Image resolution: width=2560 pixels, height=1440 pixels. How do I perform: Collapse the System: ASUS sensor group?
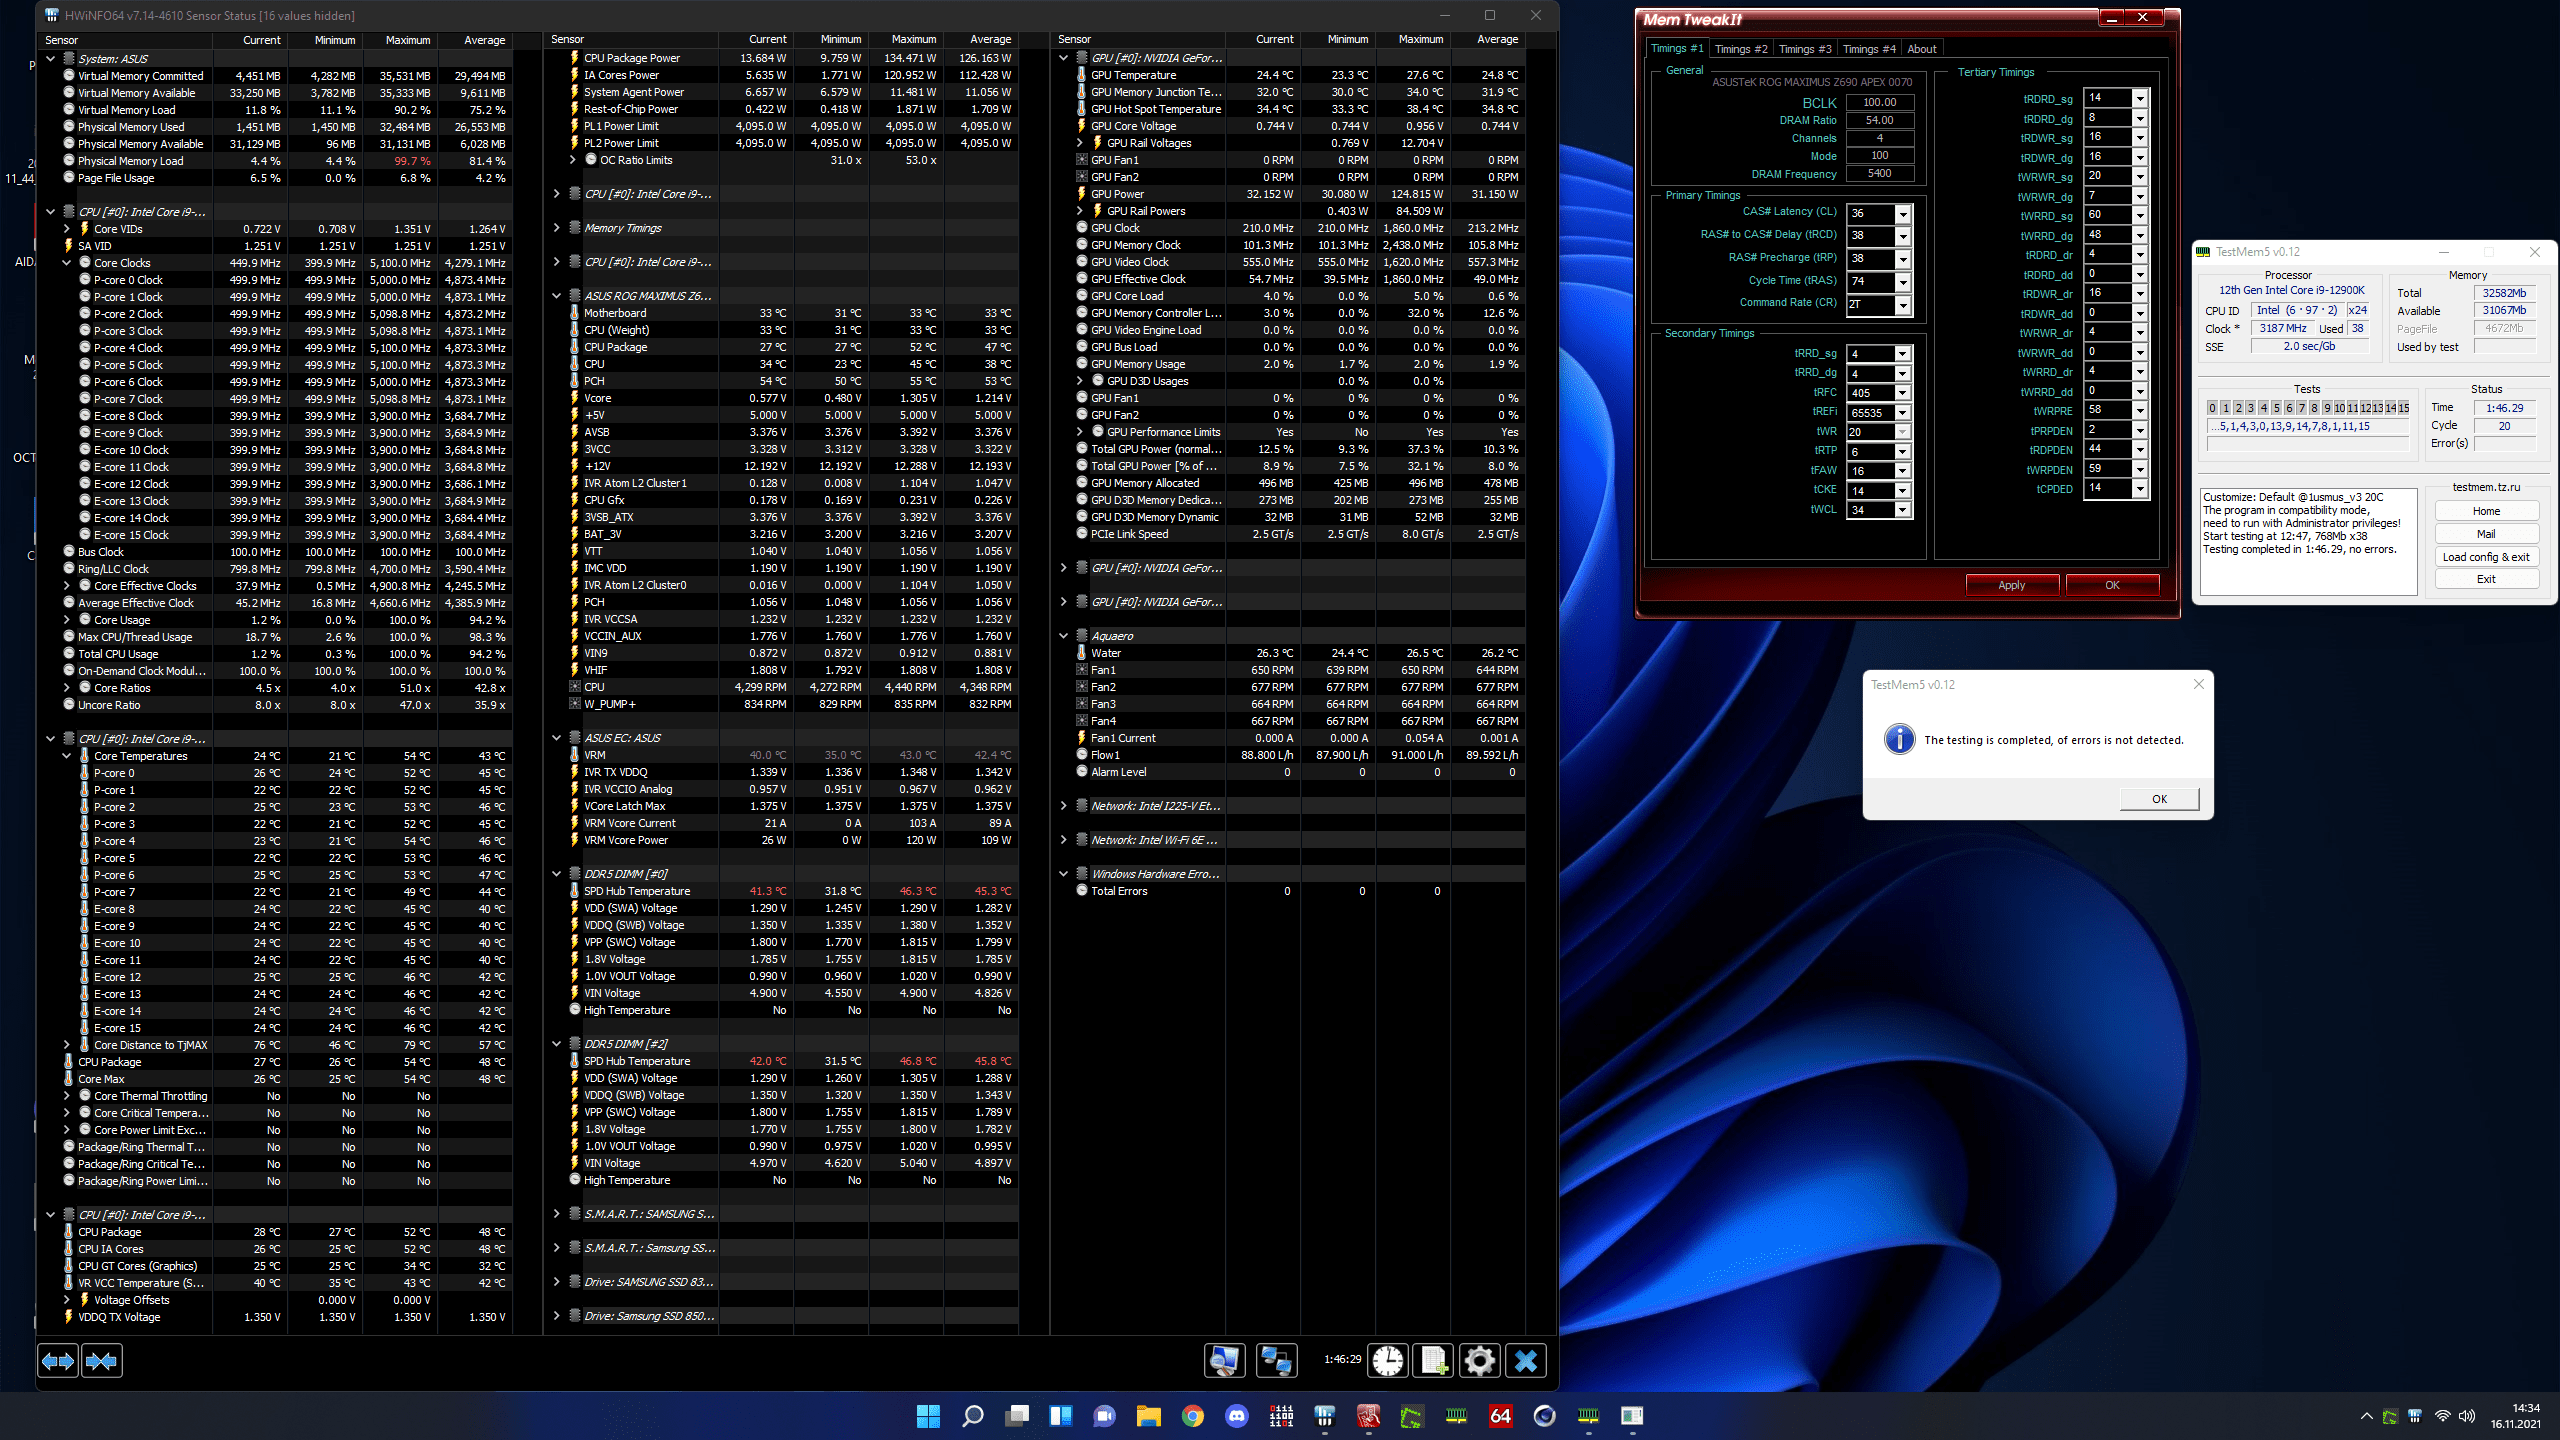coord(51,59)
